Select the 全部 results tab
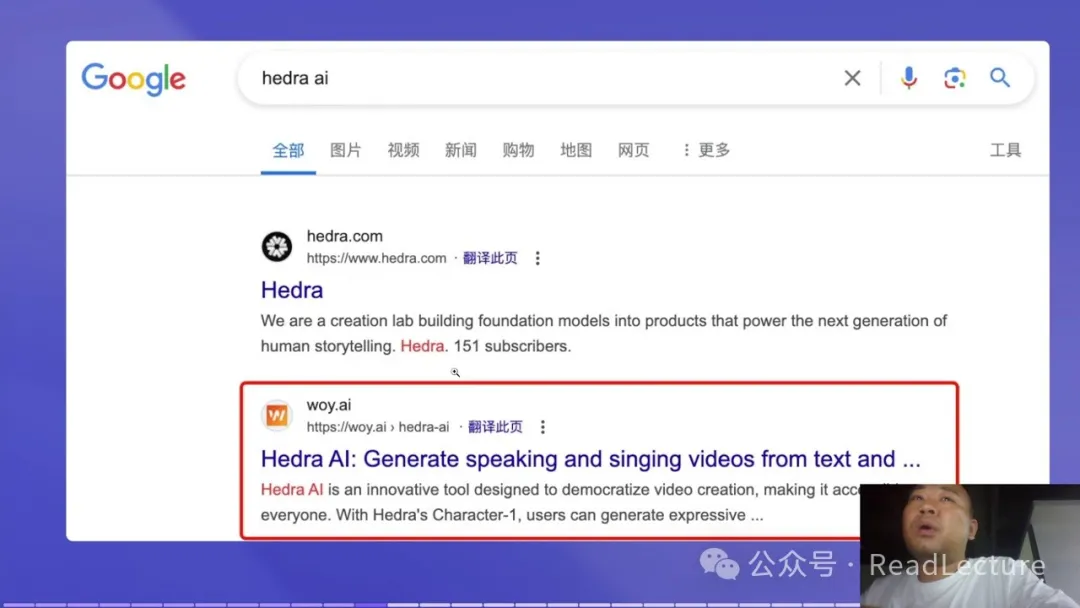This screenshot has width=1080, height=608. tap(288, 150)
